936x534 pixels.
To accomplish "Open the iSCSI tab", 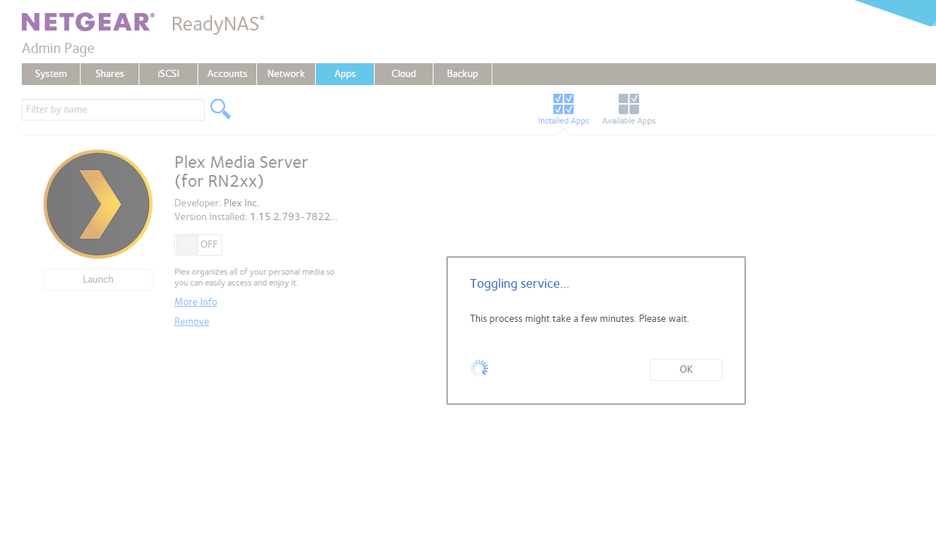I will [168, 74].
